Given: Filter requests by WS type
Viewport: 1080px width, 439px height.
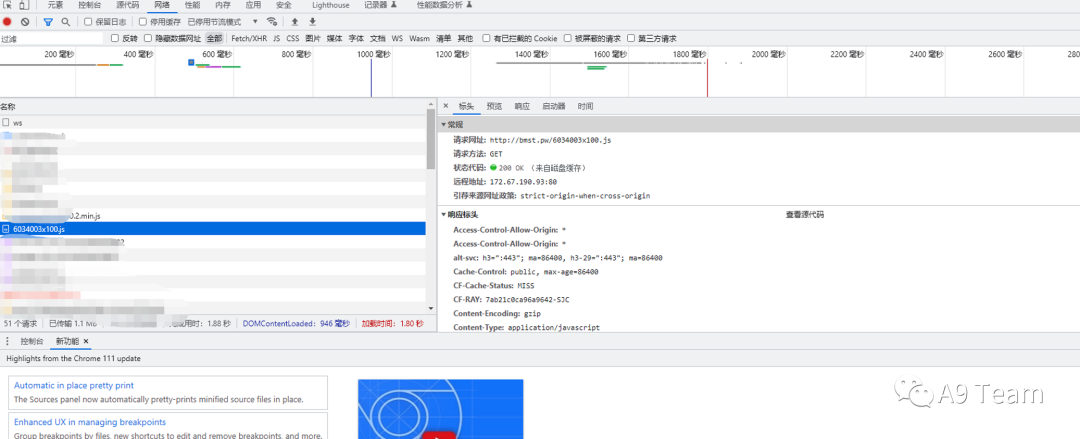Looking at the screenshot, I should click(x=397, y=39).
